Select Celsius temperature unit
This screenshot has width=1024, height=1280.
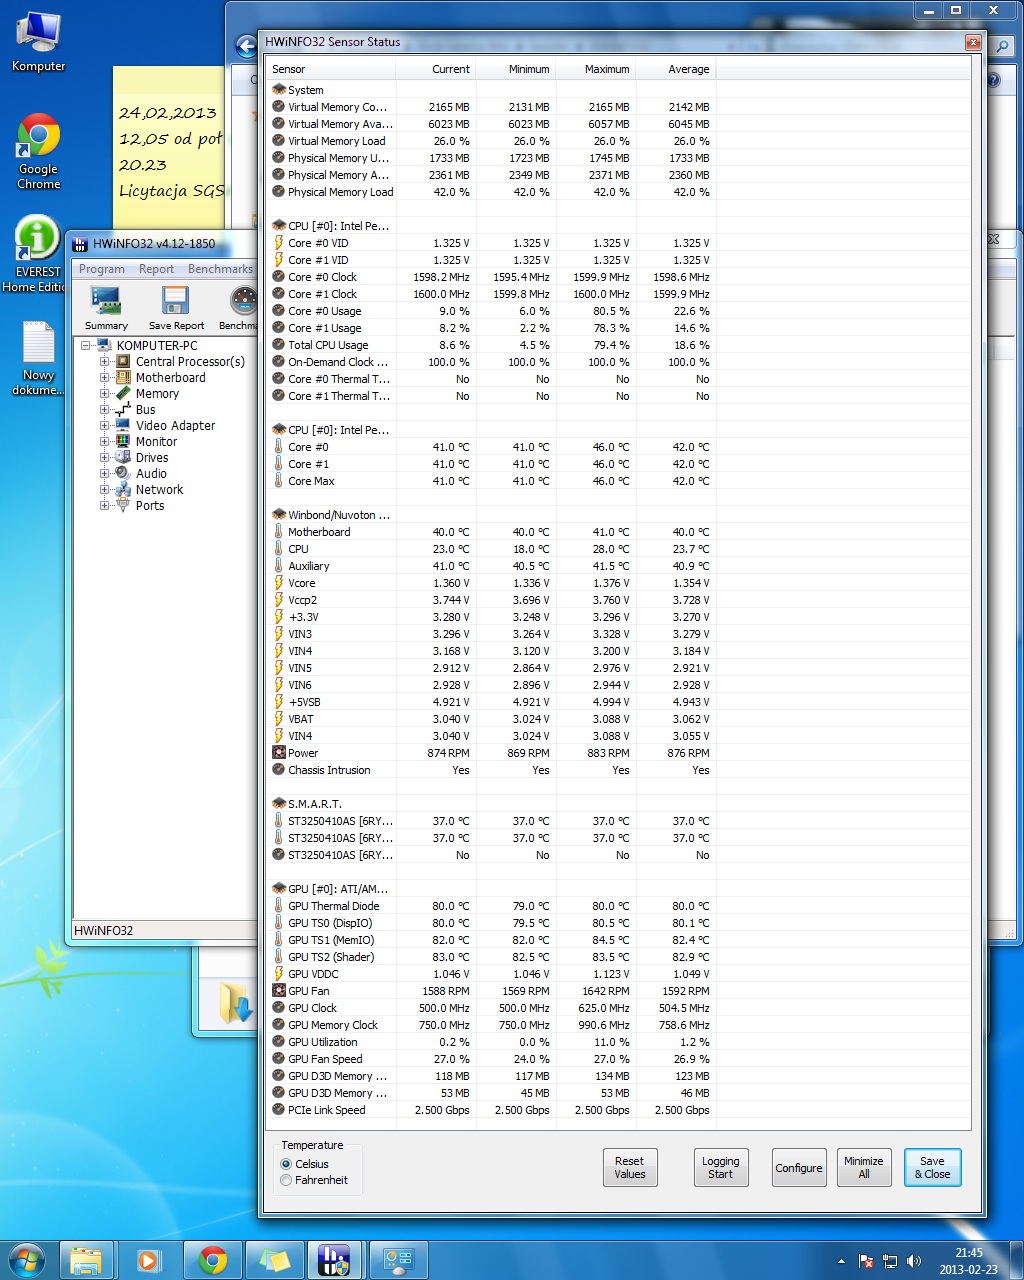[287, 1164]
